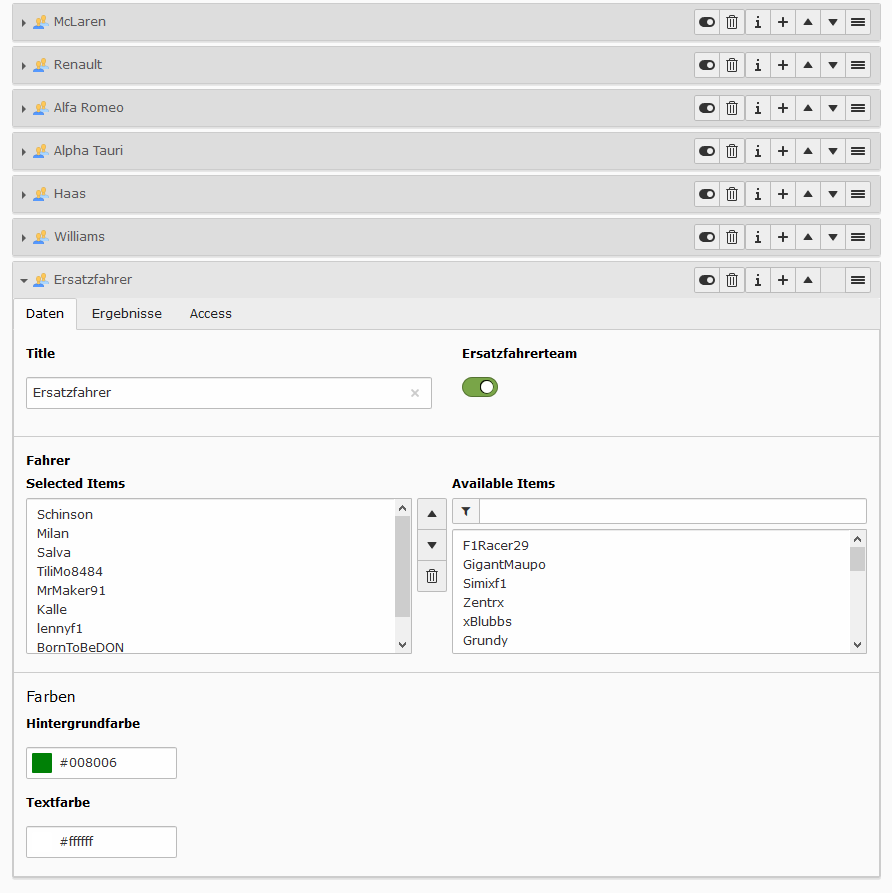Image resolution: width=892 pixels, height=893 pixels.
Task: Add new record after Alfa Romeo
Action: click(783, 108)
